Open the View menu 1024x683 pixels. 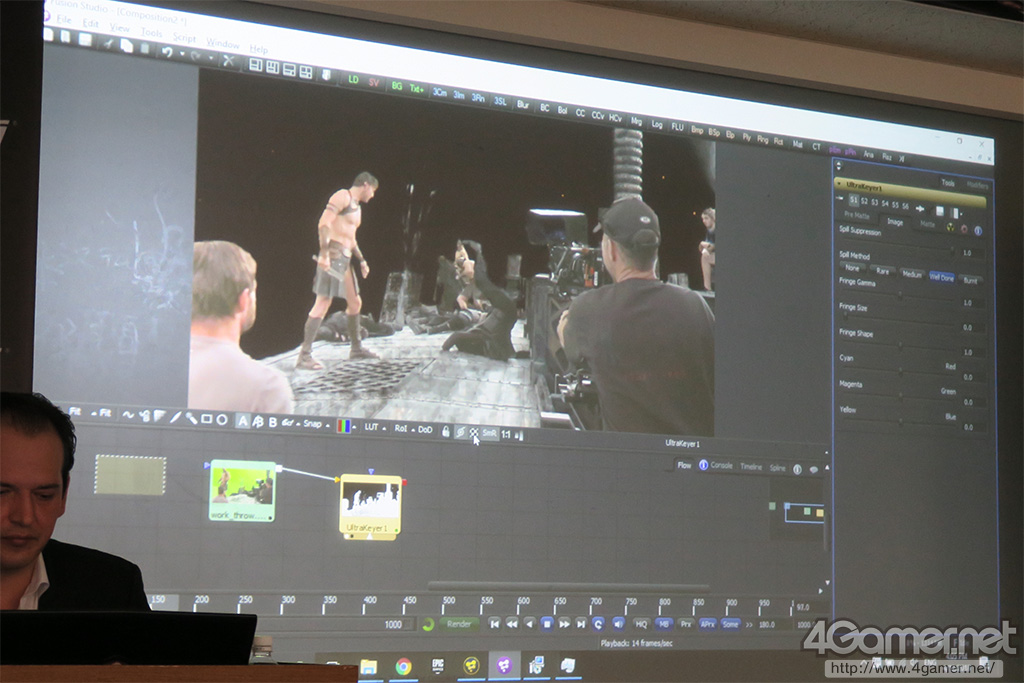point(120,27)
